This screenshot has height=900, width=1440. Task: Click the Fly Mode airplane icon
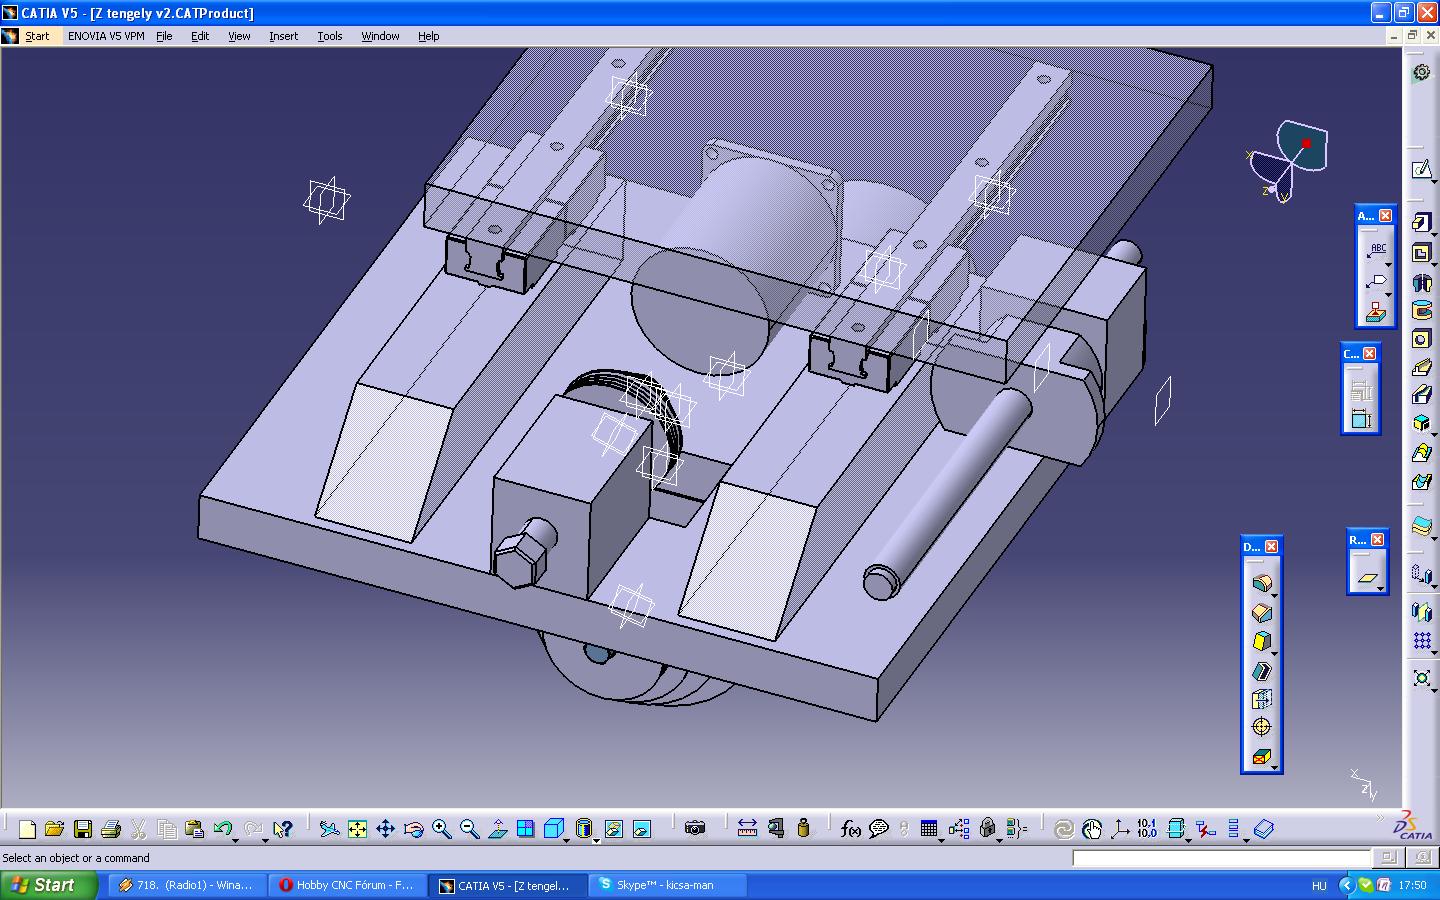(329, 829)
